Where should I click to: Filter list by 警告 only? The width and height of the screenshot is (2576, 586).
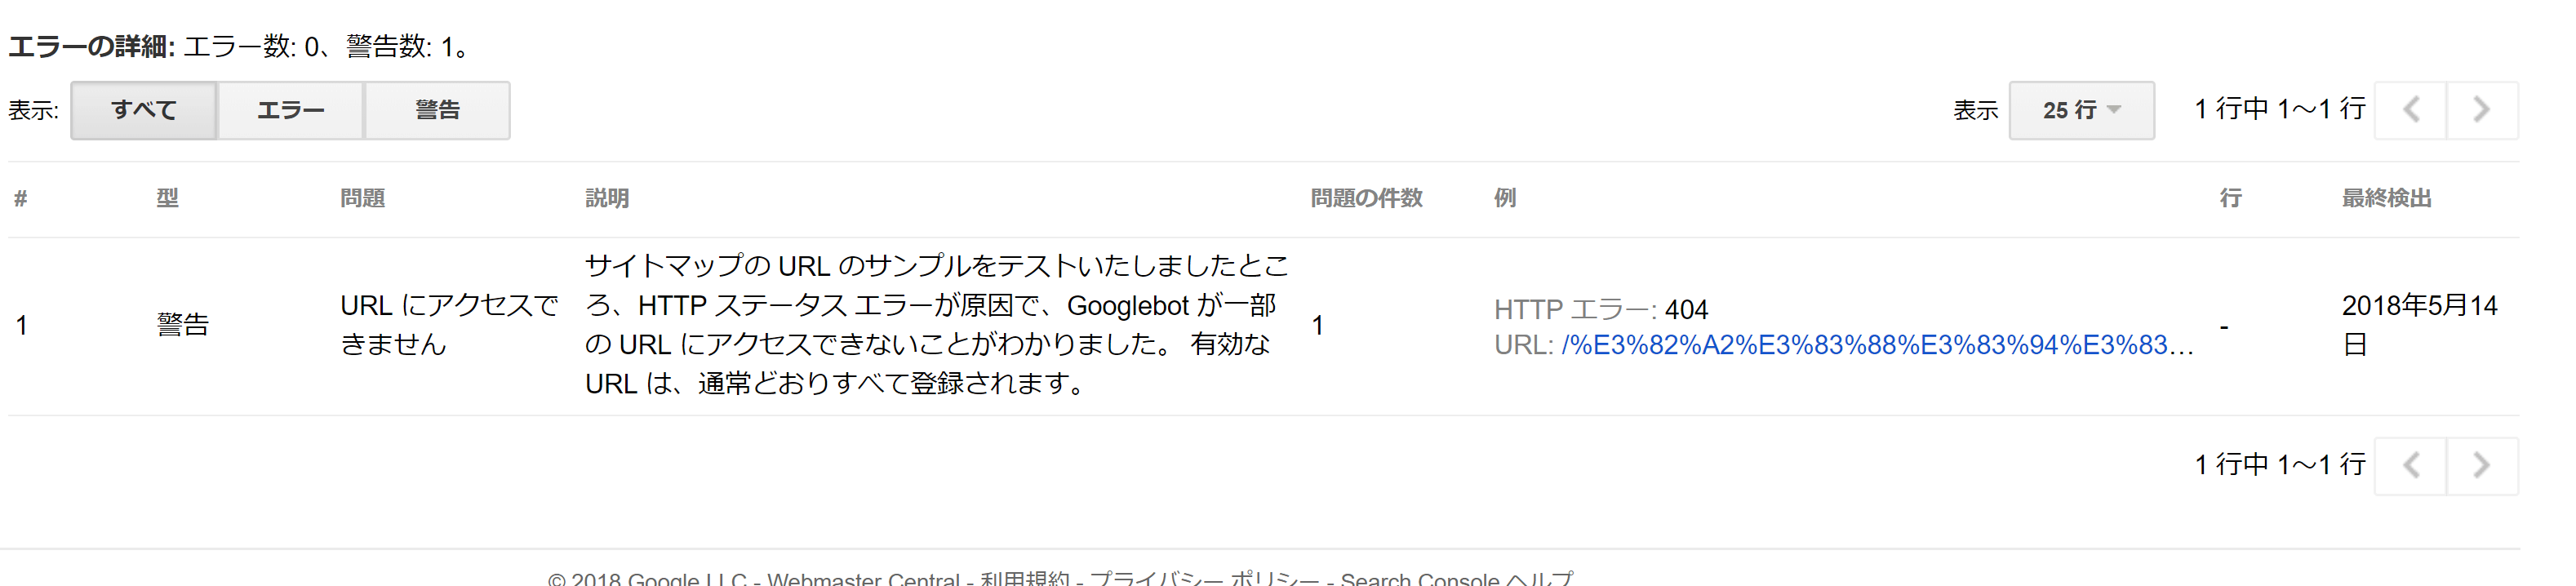[438, 110]
